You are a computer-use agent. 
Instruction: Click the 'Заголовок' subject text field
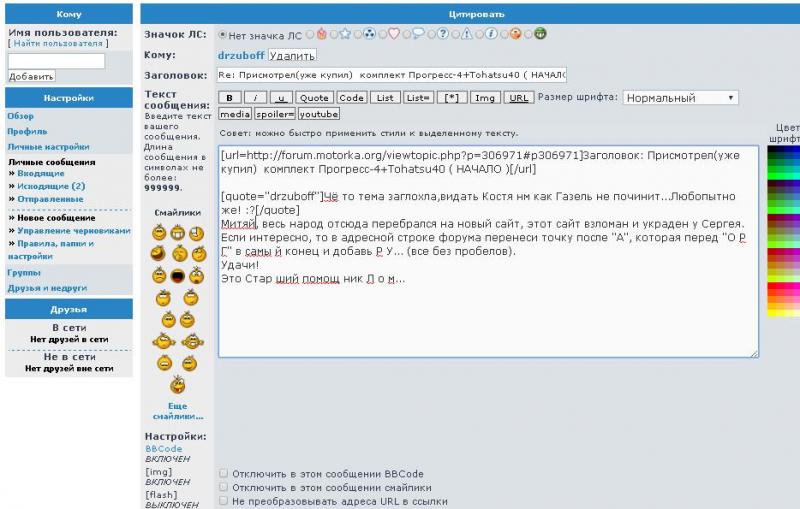pyautogui.click(x=391, y=75)
